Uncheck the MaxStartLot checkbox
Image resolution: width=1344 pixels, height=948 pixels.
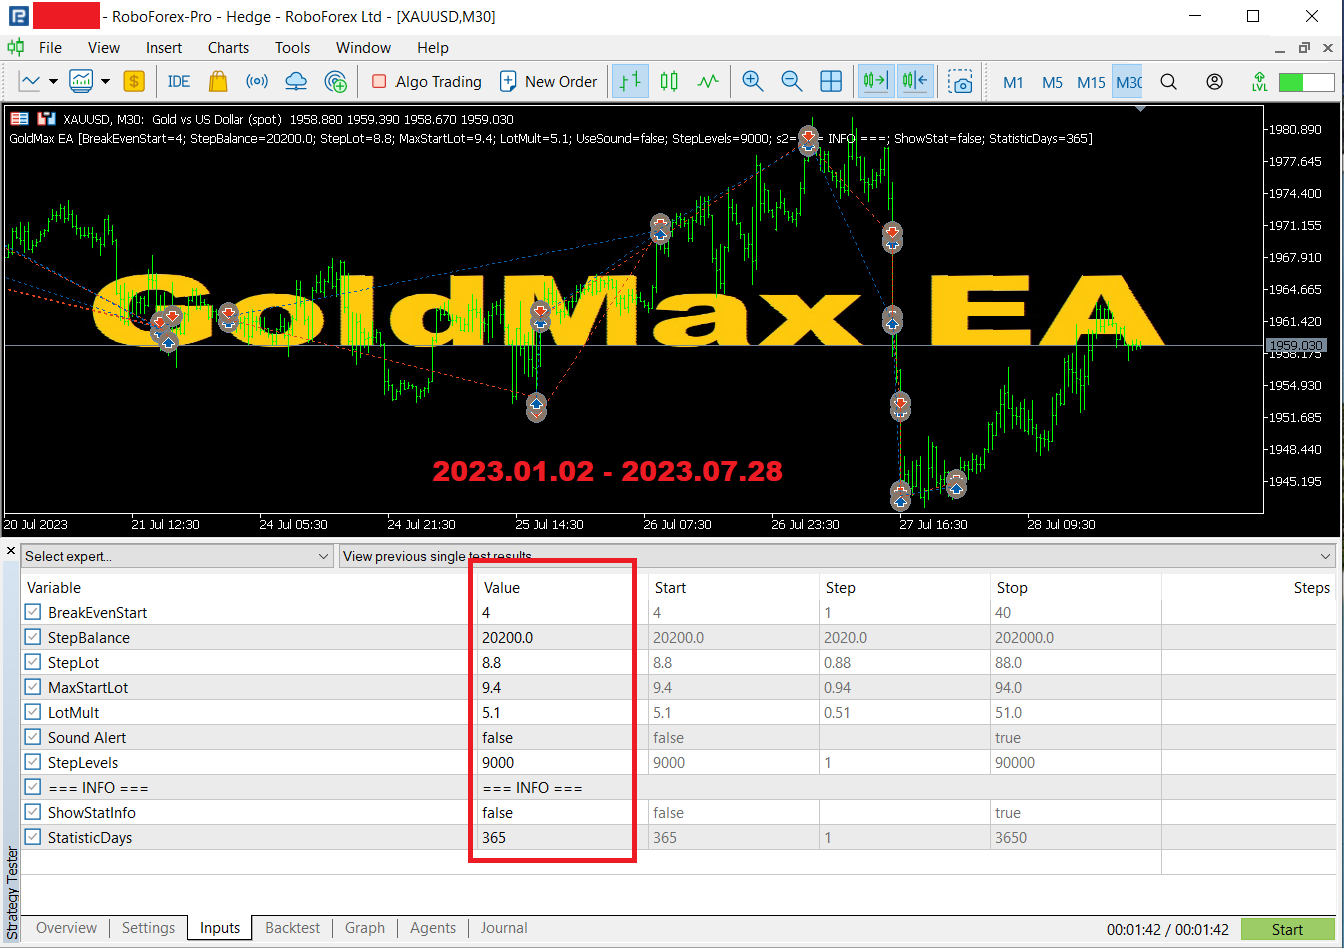33,687
